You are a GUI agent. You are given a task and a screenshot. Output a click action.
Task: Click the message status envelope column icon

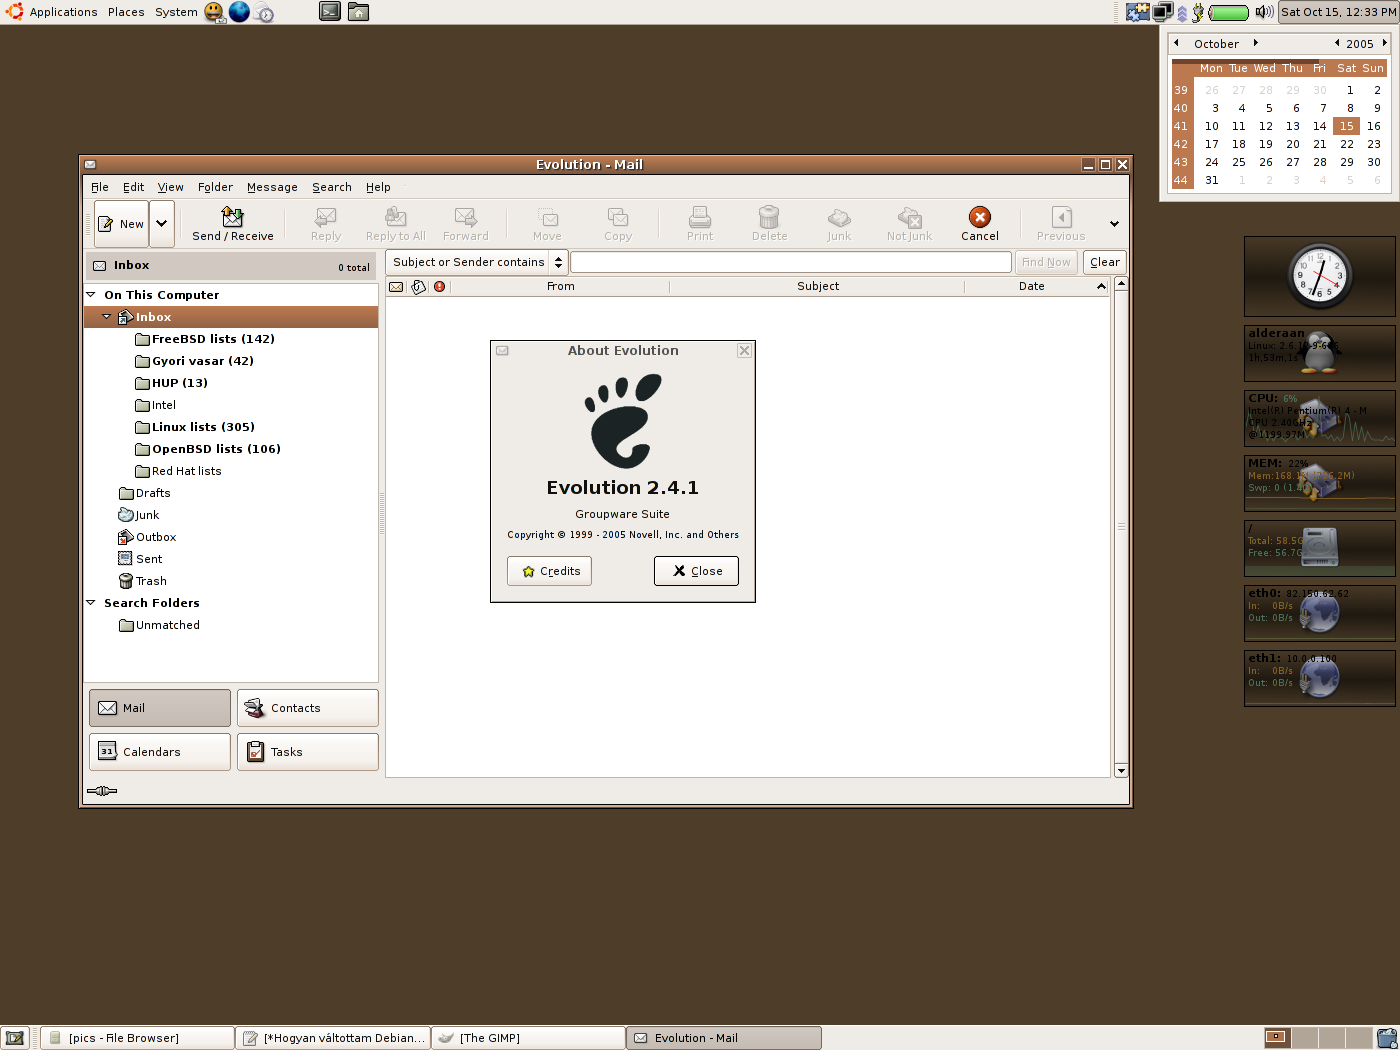point(396,287)
